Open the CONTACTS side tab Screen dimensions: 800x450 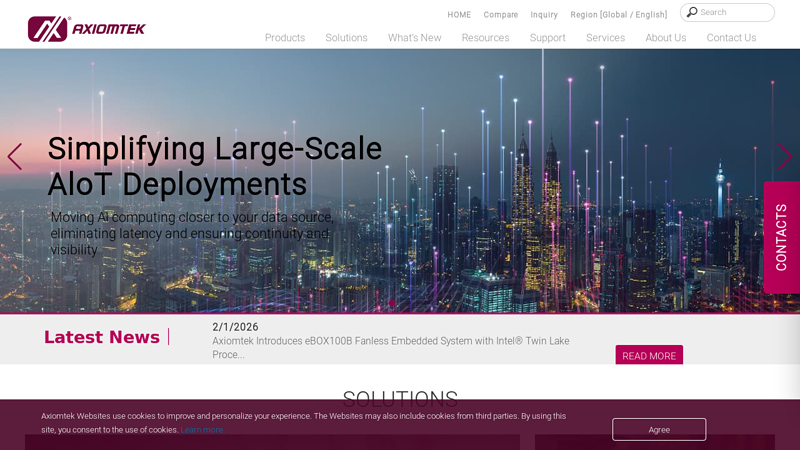[781, 237]
